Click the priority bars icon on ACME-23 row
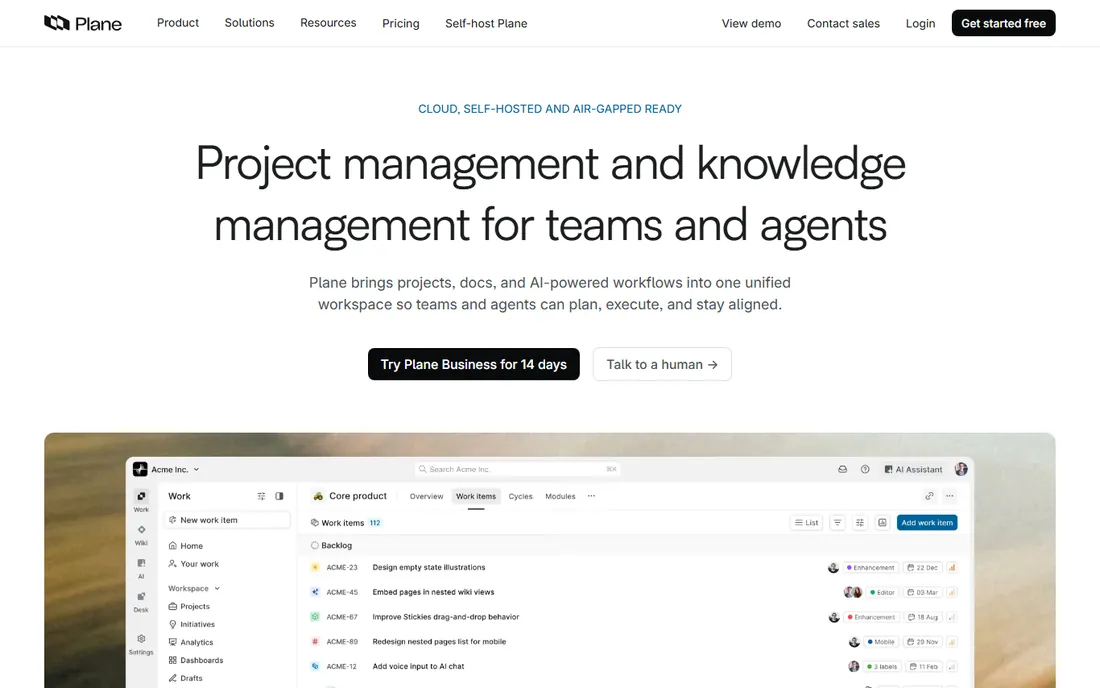The image size is (1100, 688). click(x=952, y=567)
